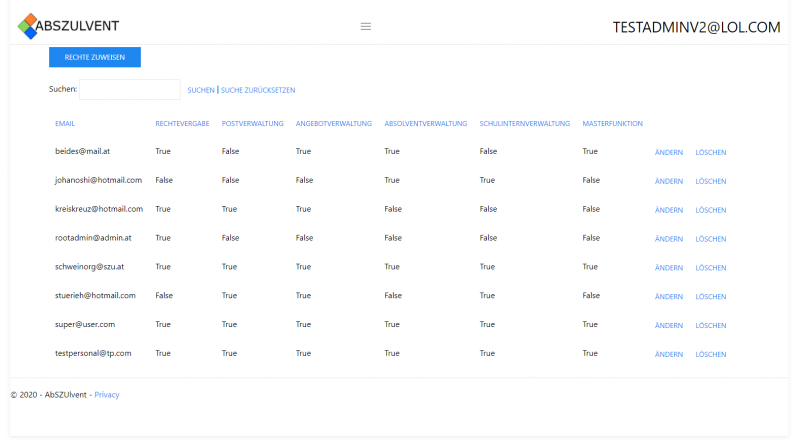Click Löschen for schweinorg@szu.at
The width and height of the screenshot is (800, 447).
pyautogui.click(x=711, y=267)
